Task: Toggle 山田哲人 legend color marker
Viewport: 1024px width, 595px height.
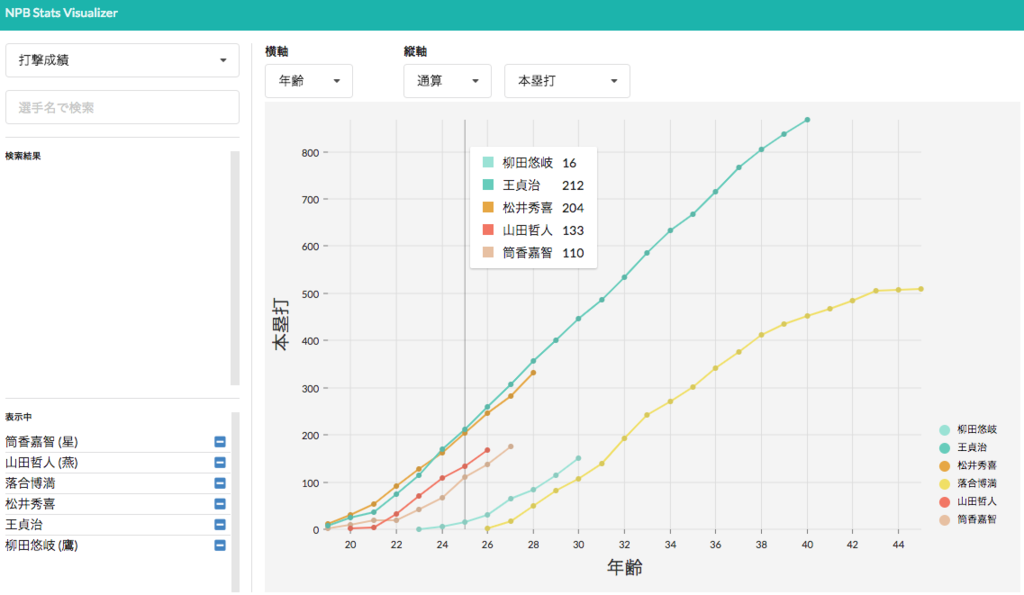Action: tap(944, 502)
